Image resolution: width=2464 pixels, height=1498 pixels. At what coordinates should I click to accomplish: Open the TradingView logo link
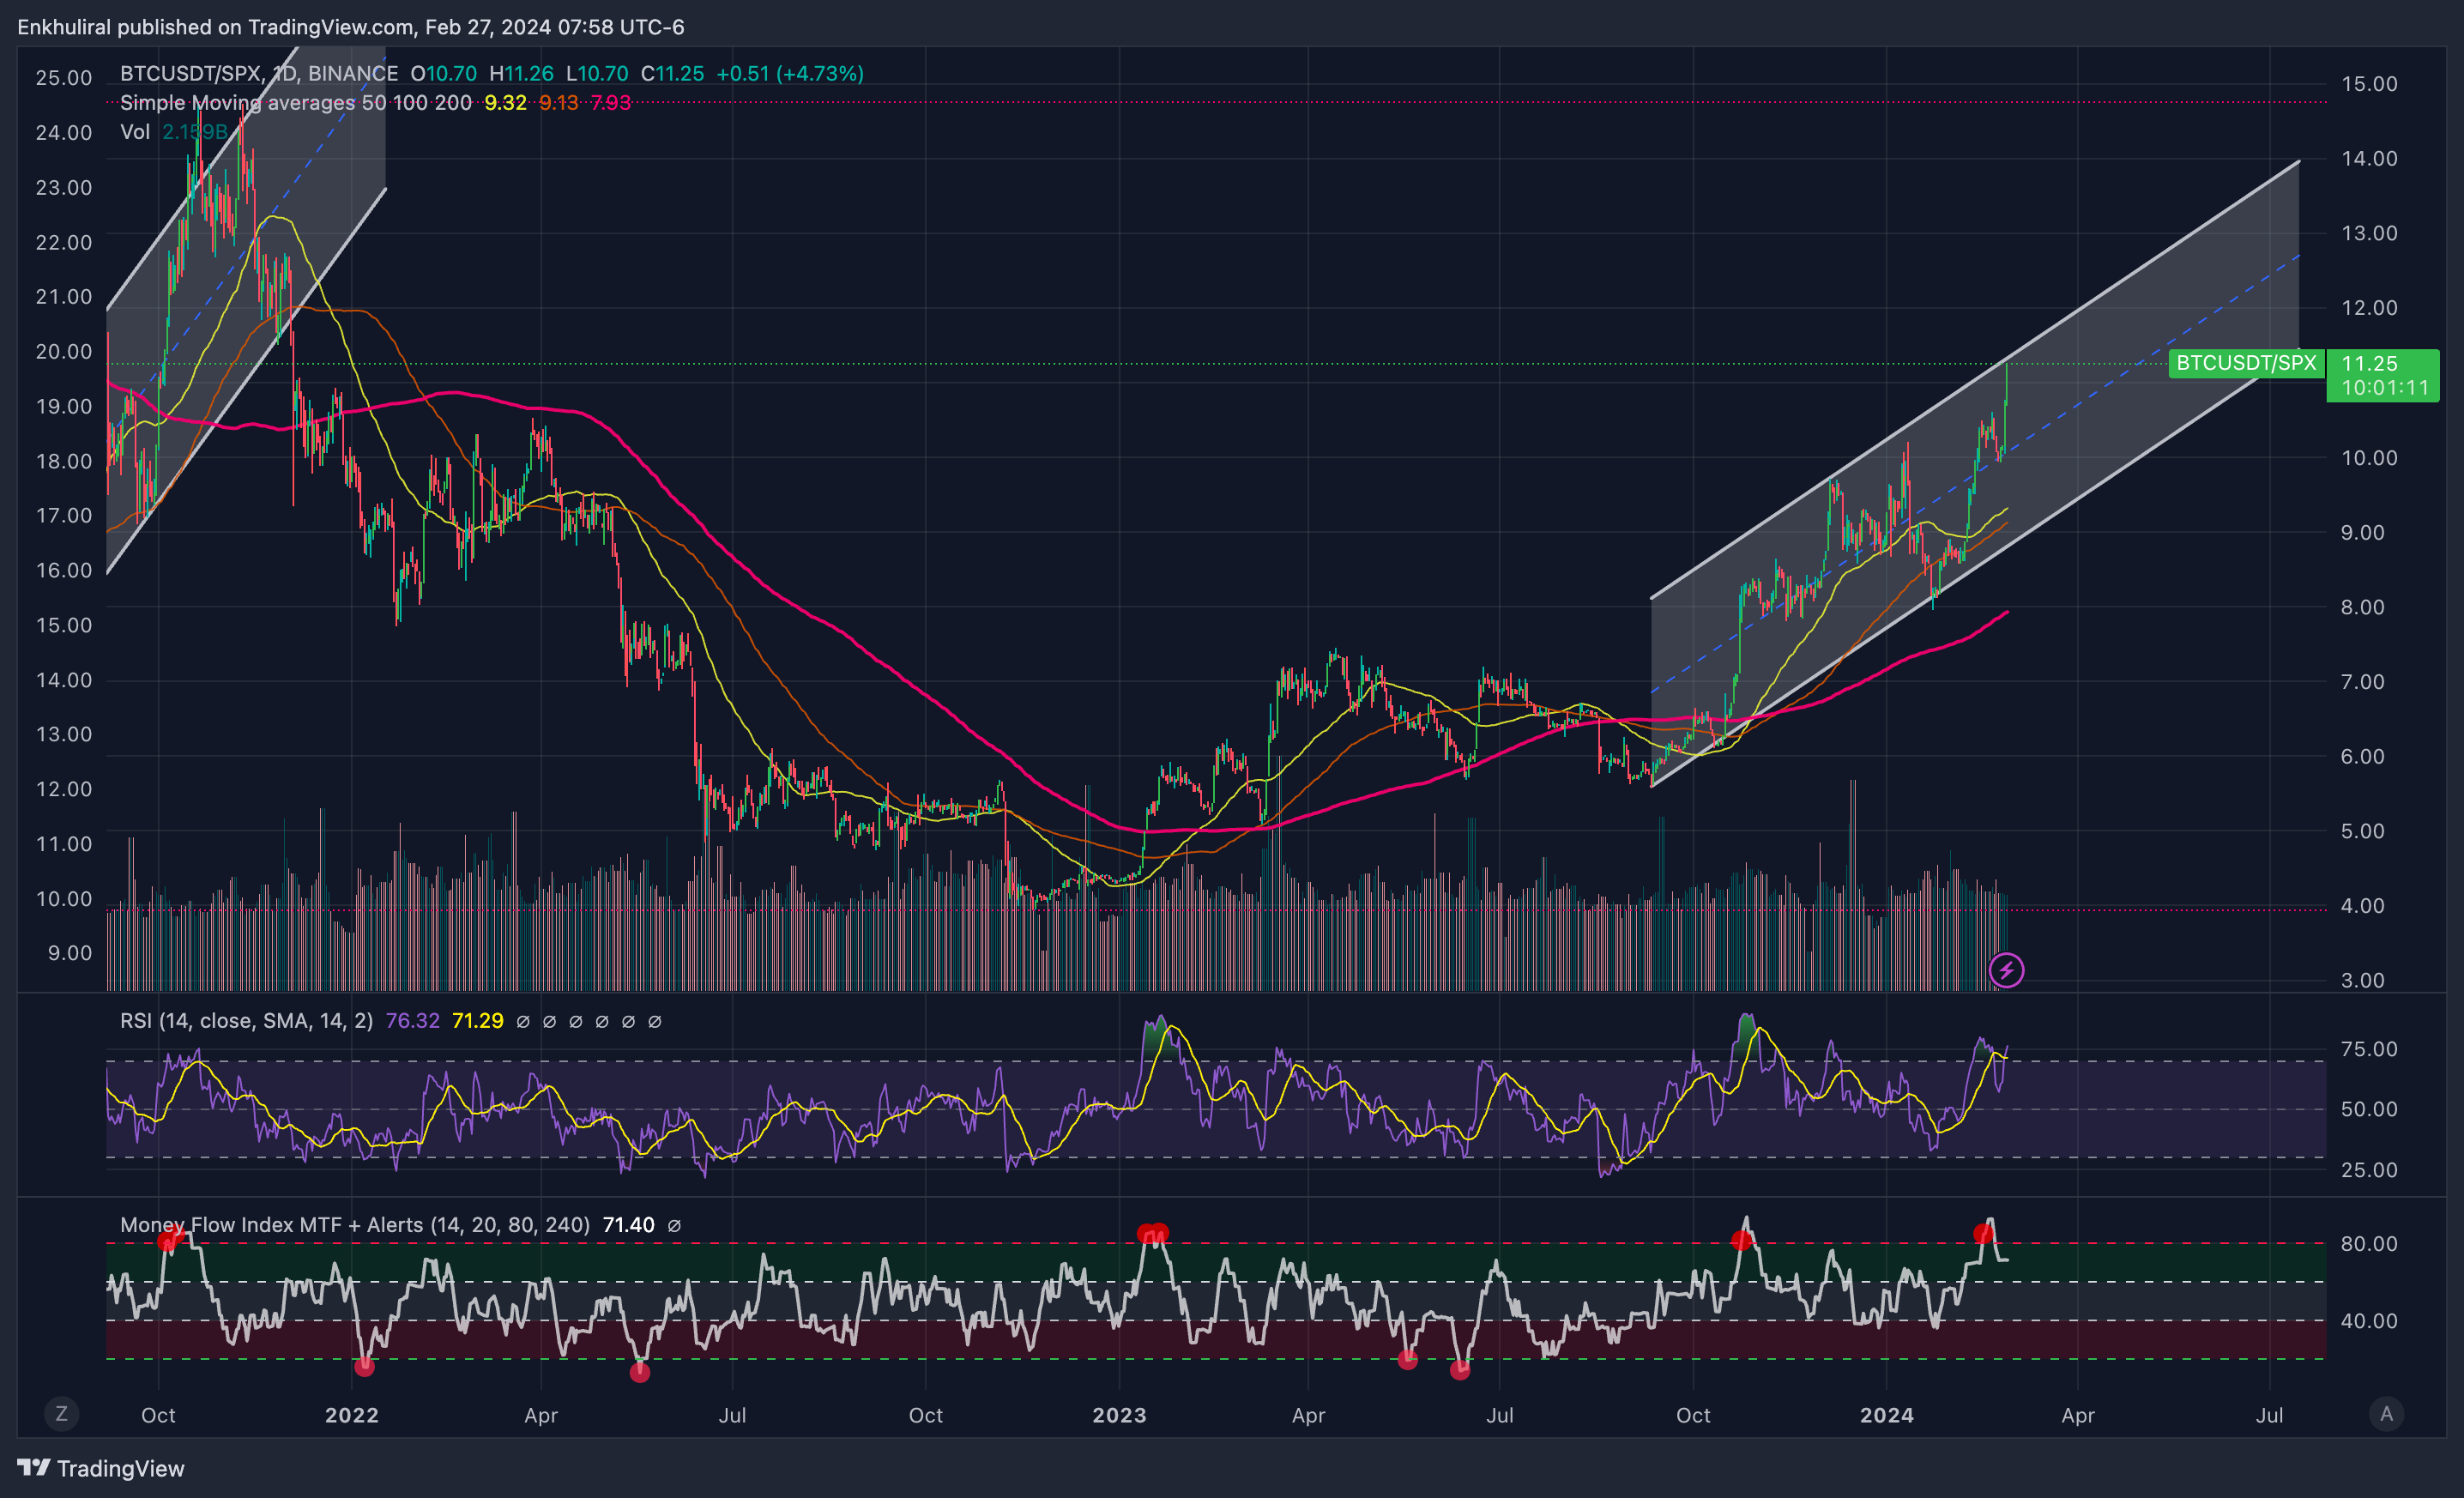click(x=101, y=1468)
